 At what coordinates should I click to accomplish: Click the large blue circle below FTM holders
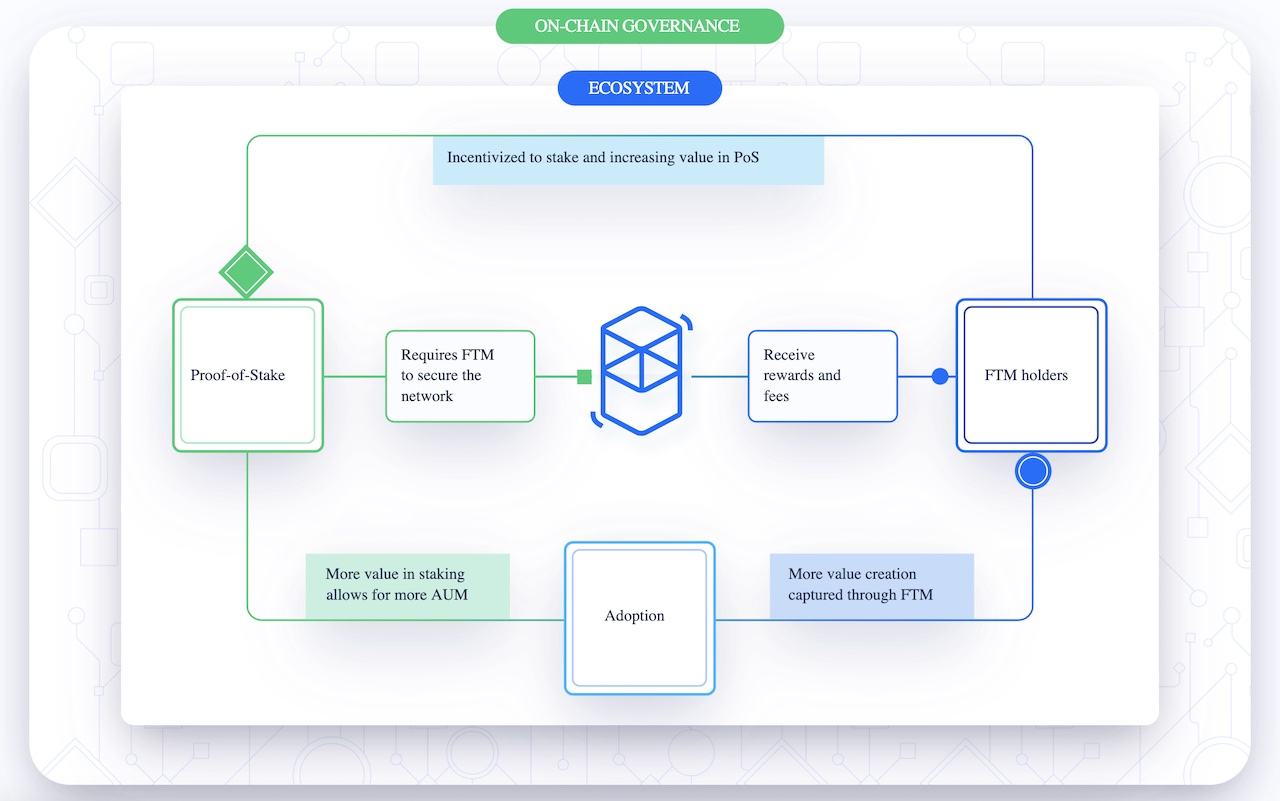pyautogui.click(x=1033, y=471)
